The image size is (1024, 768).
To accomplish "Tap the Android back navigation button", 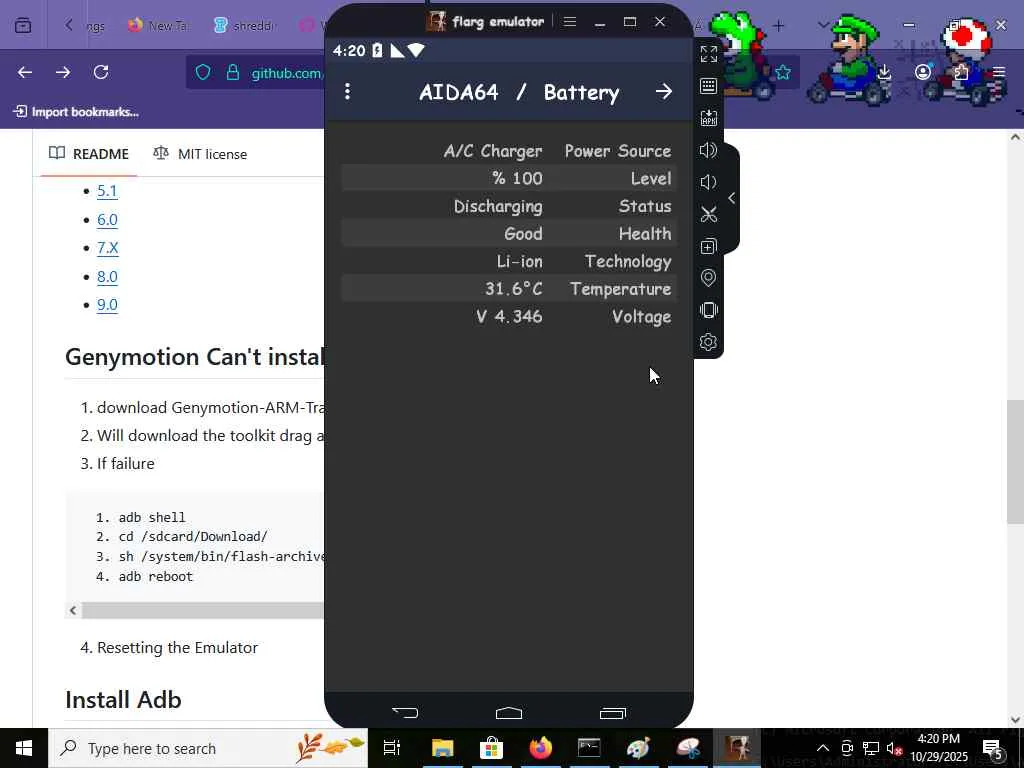I will tap(405, 712).
